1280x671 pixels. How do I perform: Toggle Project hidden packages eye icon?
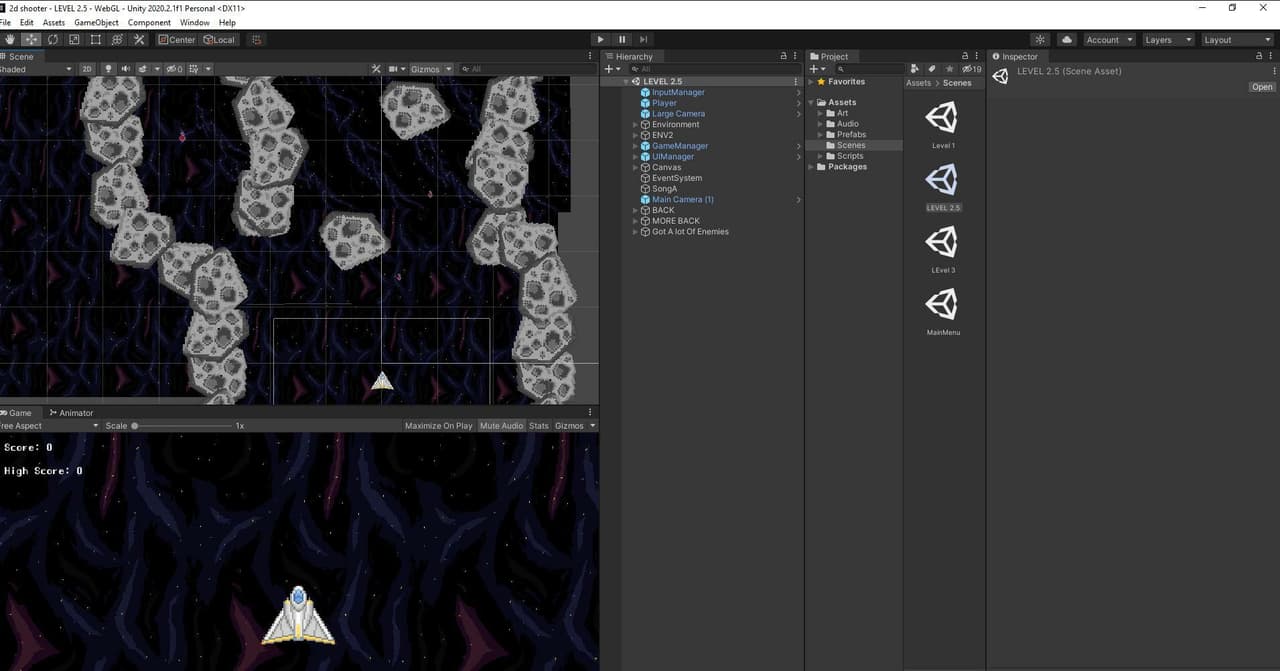(x=971, y=69)
